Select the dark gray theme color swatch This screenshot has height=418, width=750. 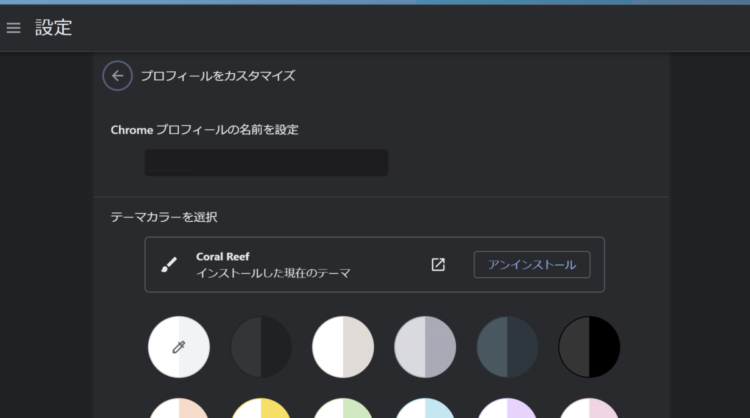point(261,347)
